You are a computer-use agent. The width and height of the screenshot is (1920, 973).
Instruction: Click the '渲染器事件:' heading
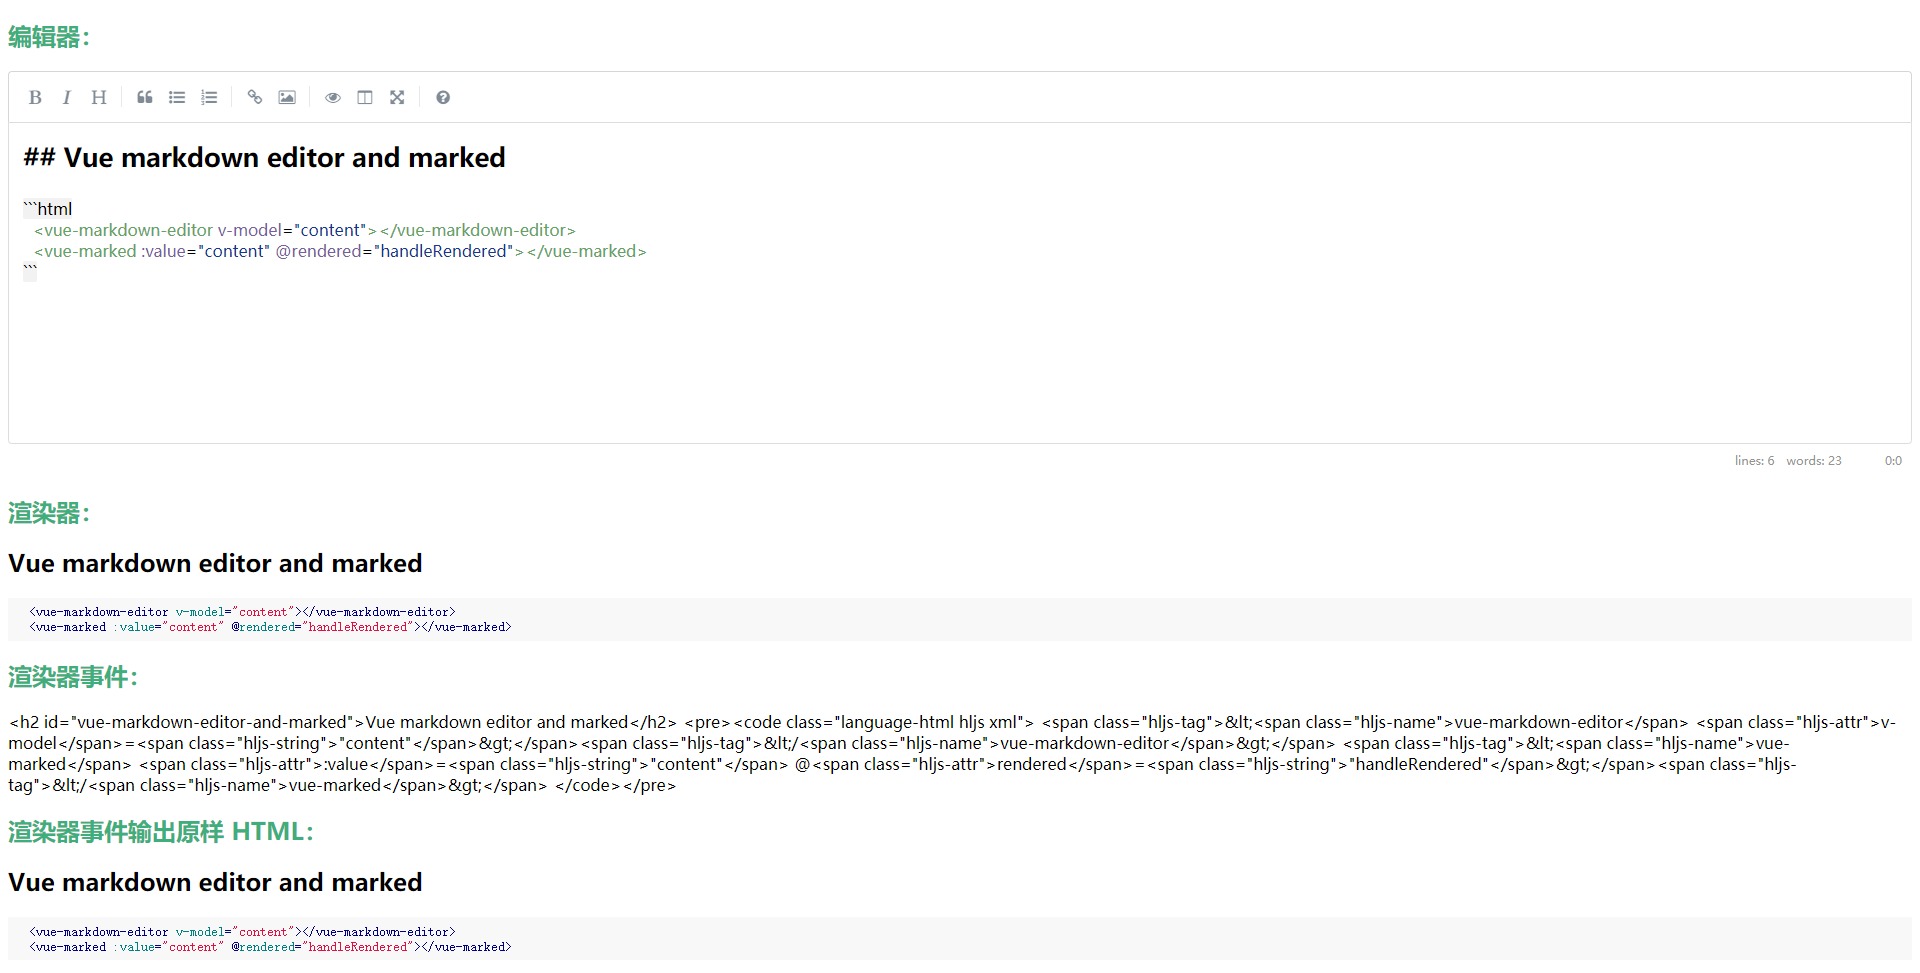[73, 677]
